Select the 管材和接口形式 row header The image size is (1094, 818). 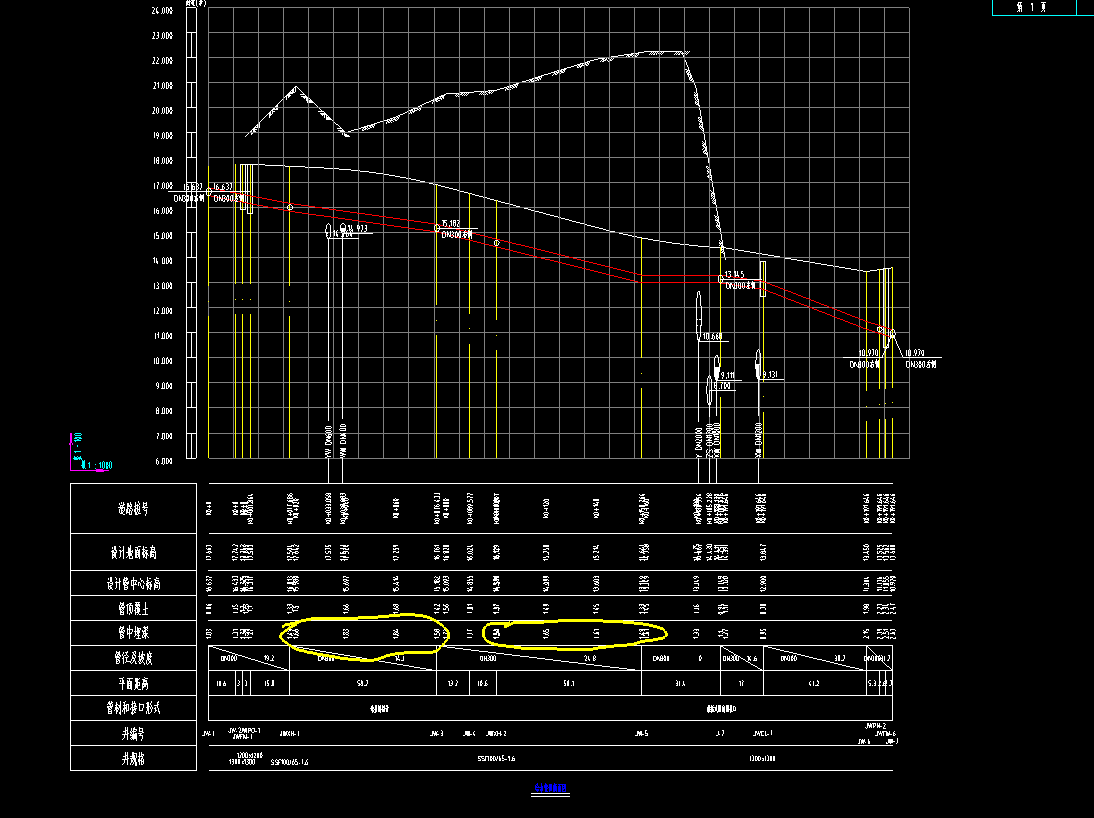pyautogui.click(x=133, y=708)
